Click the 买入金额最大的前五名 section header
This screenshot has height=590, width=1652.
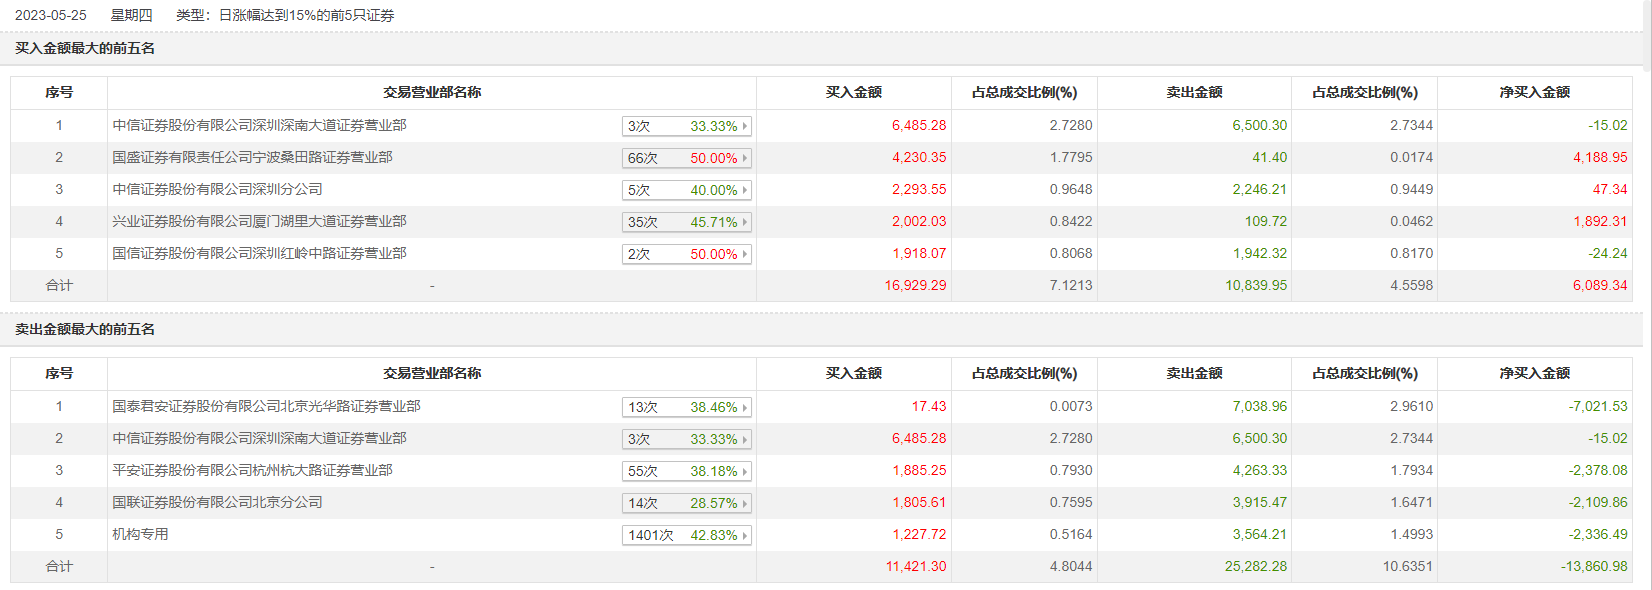85,48
